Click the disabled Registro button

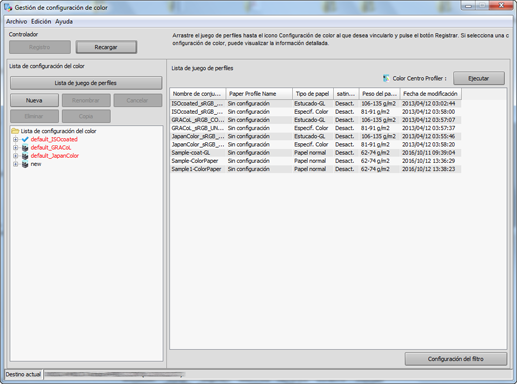[x=40, y=47]
